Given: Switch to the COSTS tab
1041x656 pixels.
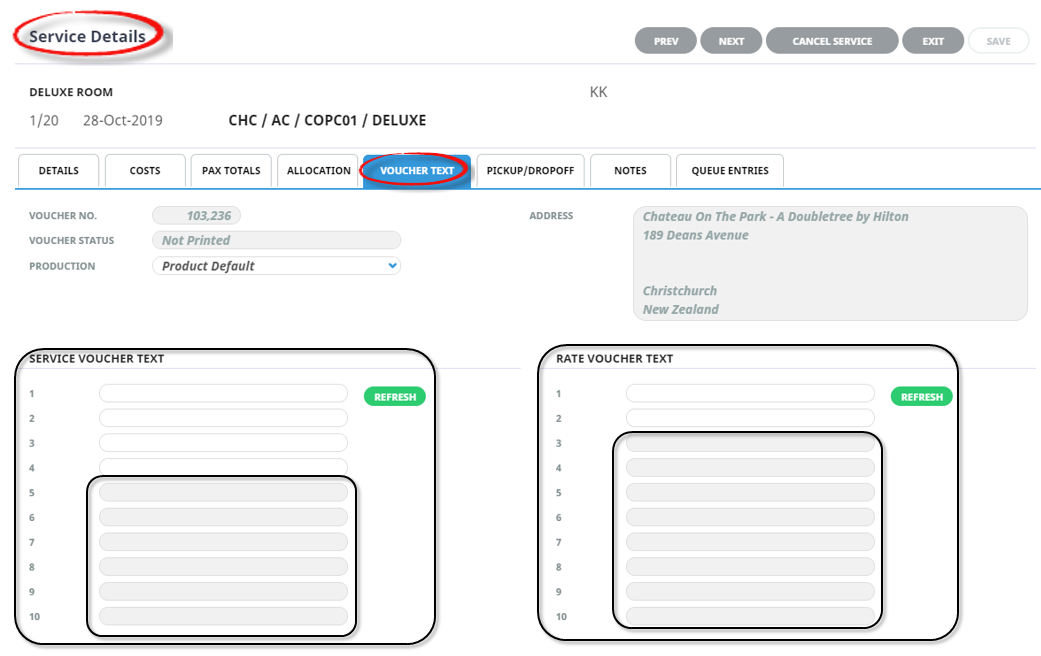Looking at the screenshot, I should pos(145,171).
